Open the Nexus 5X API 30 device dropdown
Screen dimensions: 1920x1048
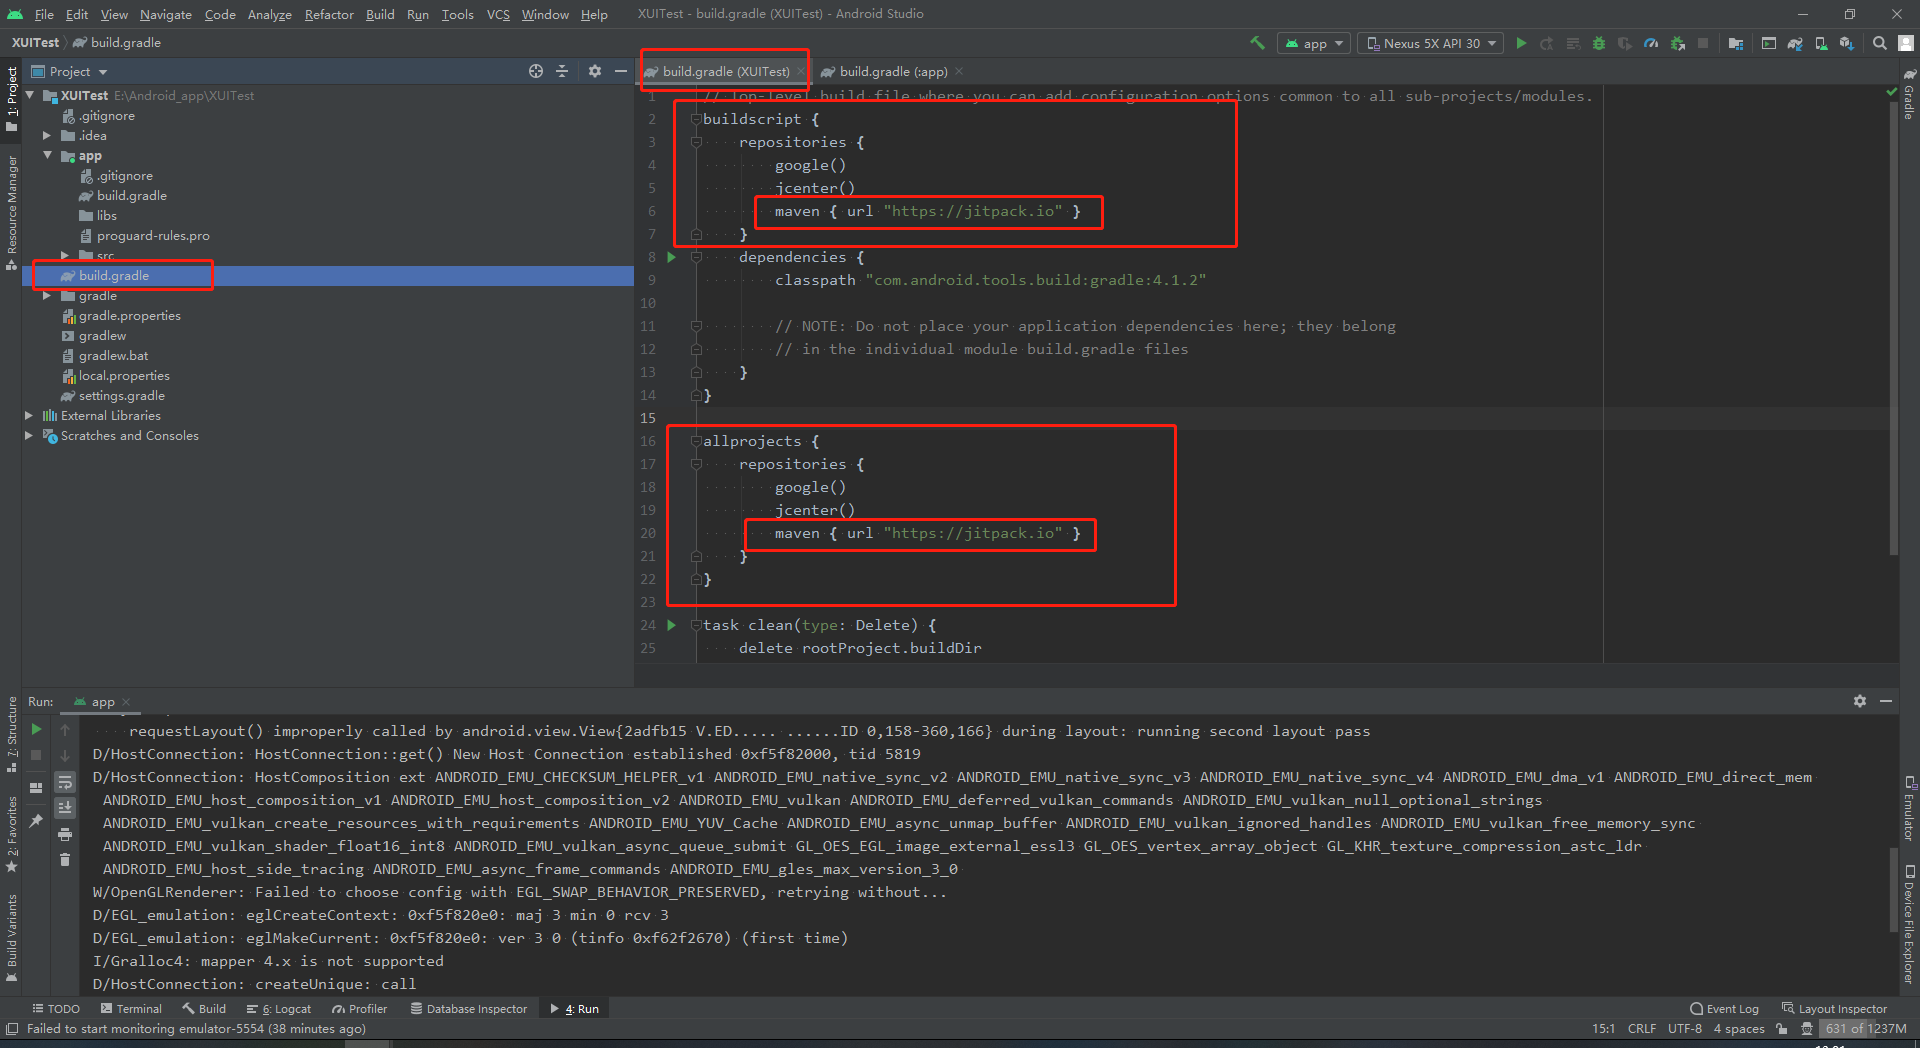tap(1428, 43)
